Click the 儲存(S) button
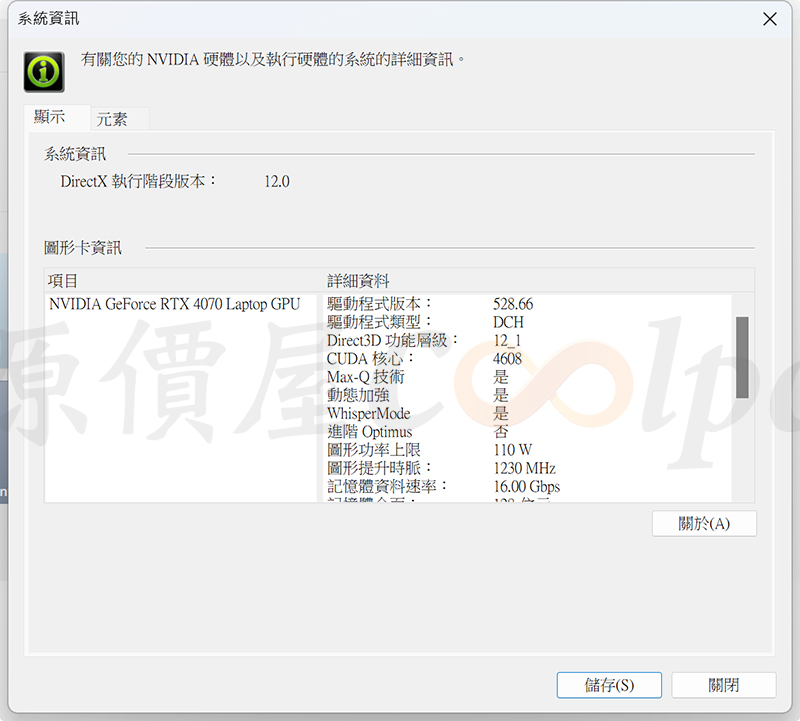Viewport: 800px width, 721px height. tap(609, 685)
